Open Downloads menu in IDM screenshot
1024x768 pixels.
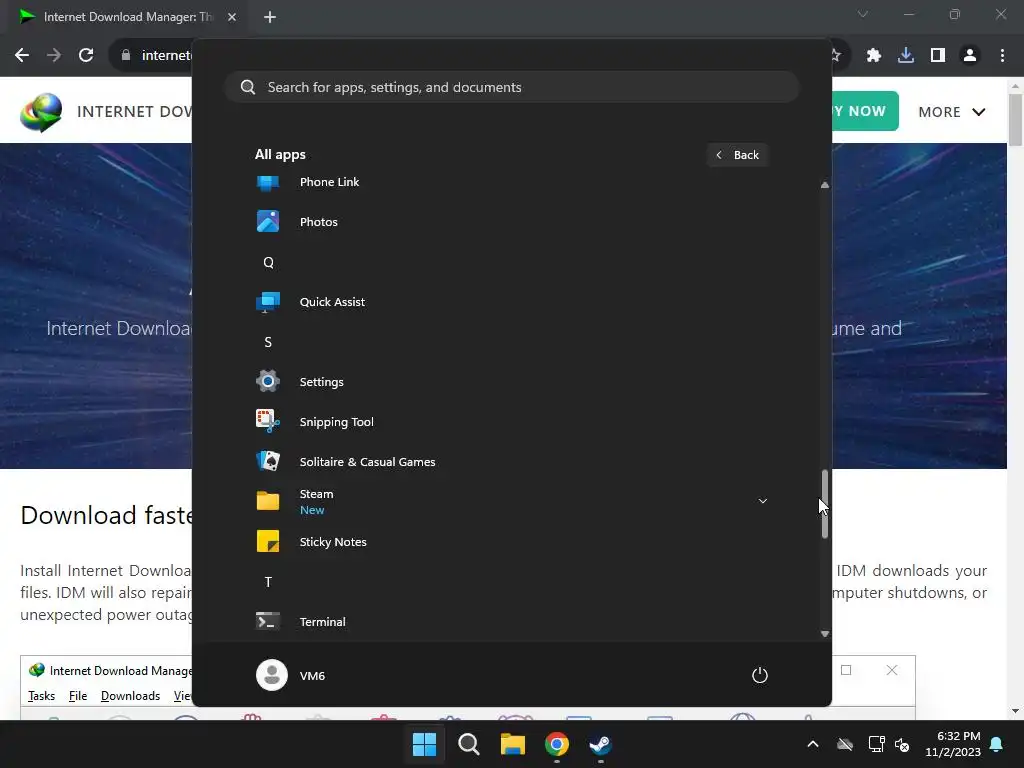click(130, 696)
